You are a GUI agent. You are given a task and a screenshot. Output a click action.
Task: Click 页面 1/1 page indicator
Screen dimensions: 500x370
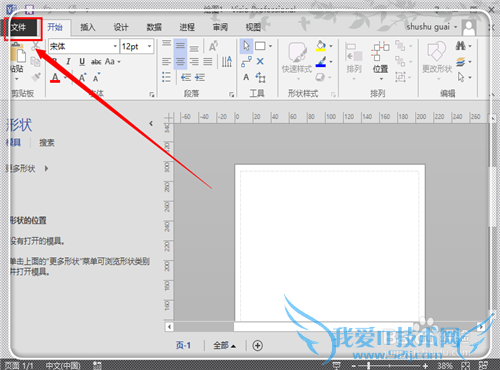19,365
